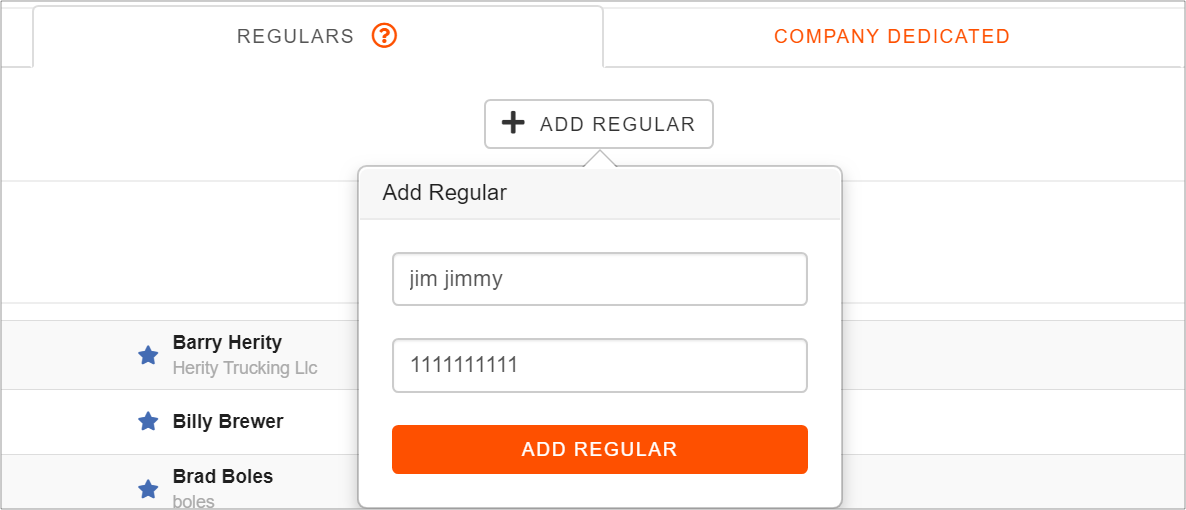This screenshot has width=1186, height=510.
Task: Click the popover's pointer arrow under Add Regular
Action: [x=600, y=158]
